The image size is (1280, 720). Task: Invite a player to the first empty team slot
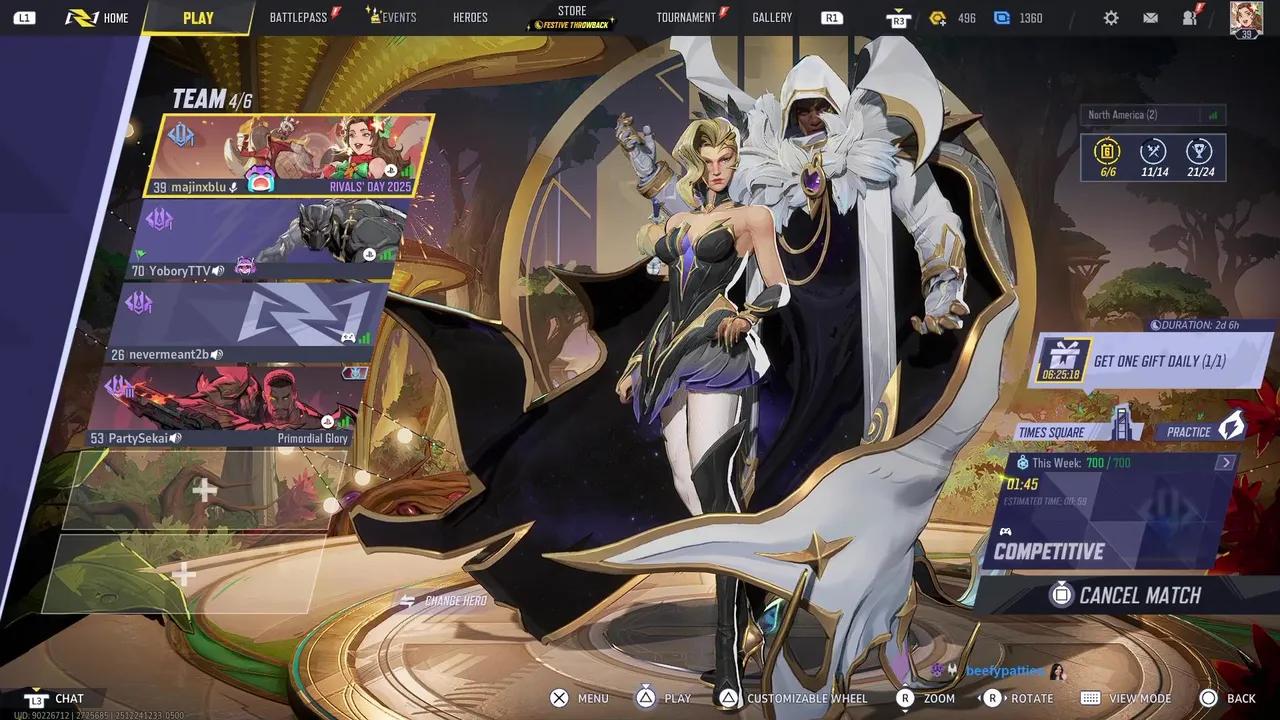[x=204, y=490]
